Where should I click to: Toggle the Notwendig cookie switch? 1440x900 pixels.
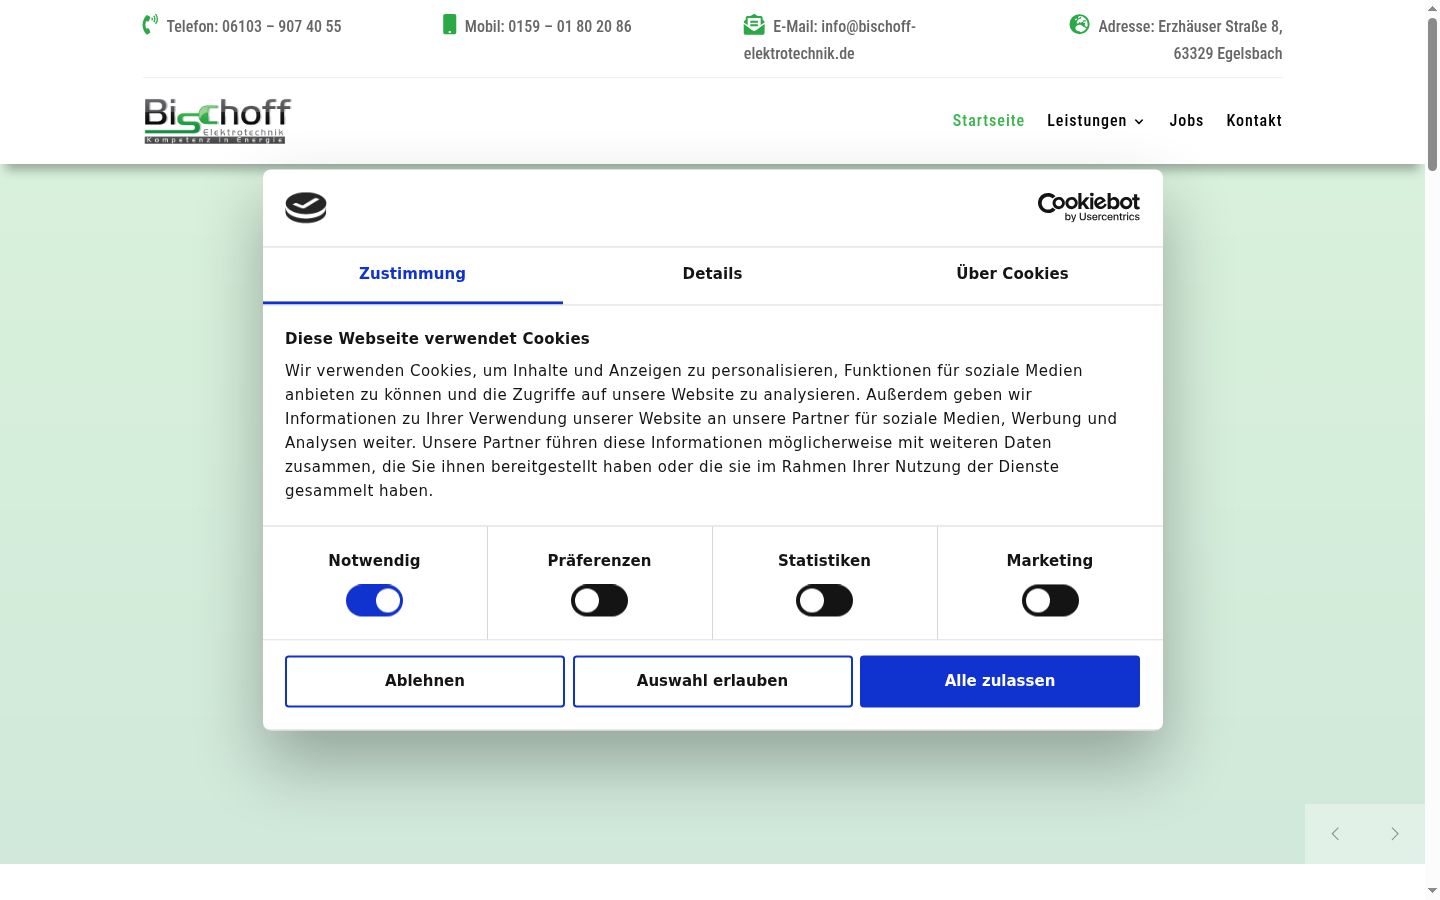click(374, 601)
